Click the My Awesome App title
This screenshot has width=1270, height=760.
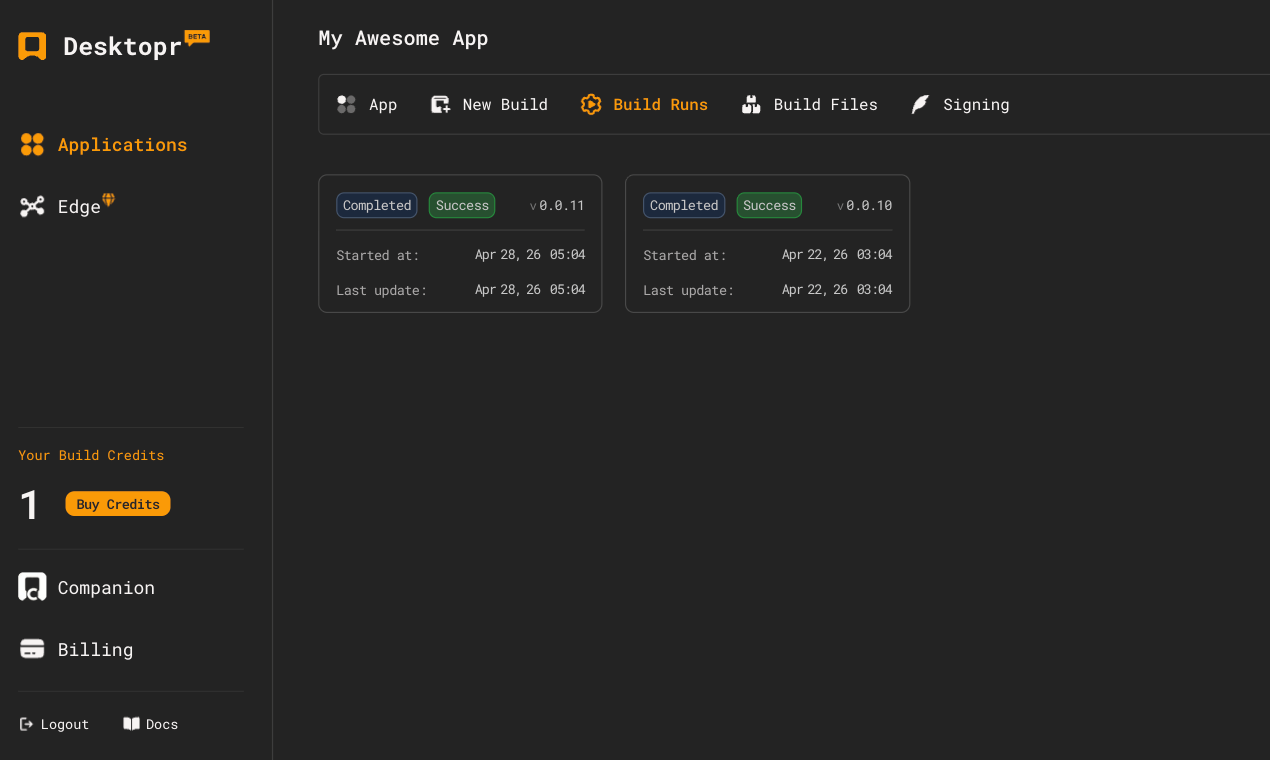click(x=403, y=38)
